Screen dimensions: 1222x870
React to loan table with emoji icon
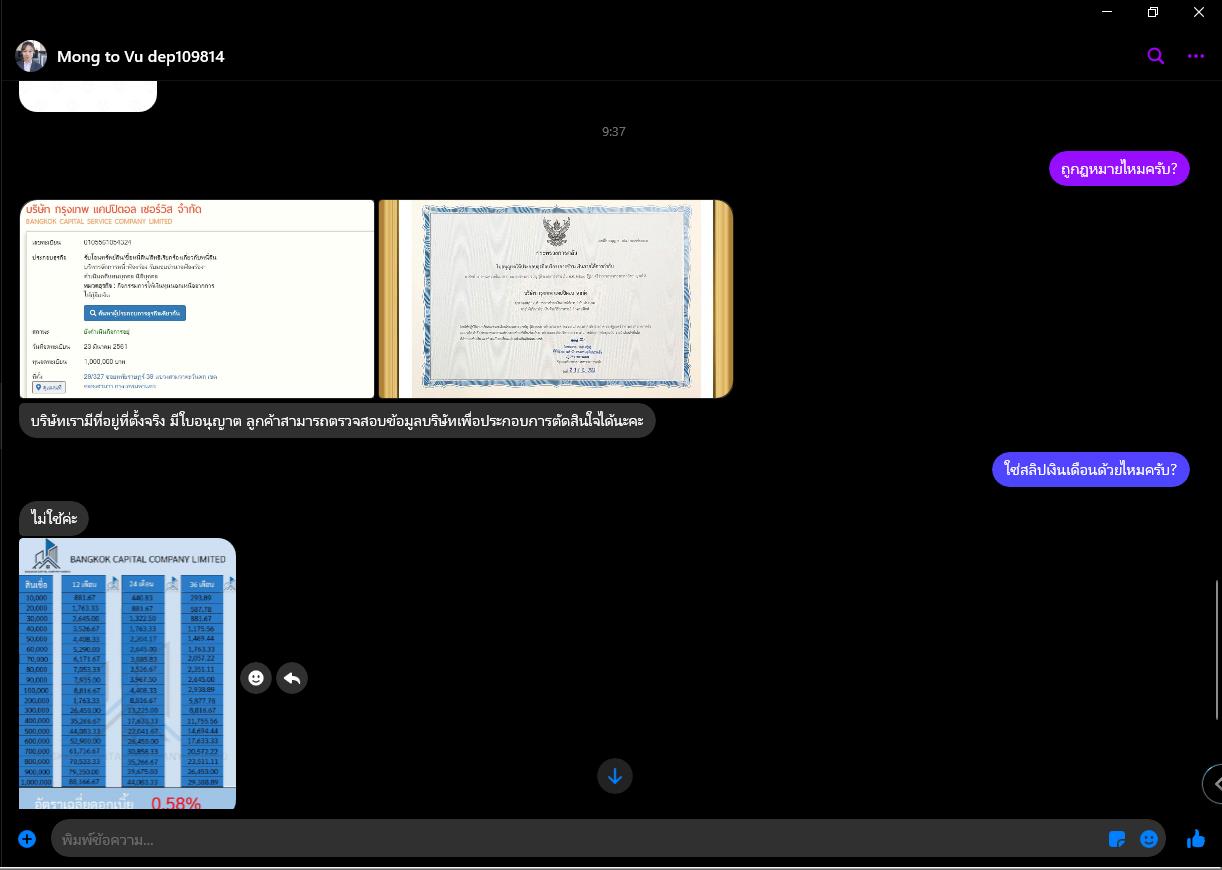tap(256, 678)
